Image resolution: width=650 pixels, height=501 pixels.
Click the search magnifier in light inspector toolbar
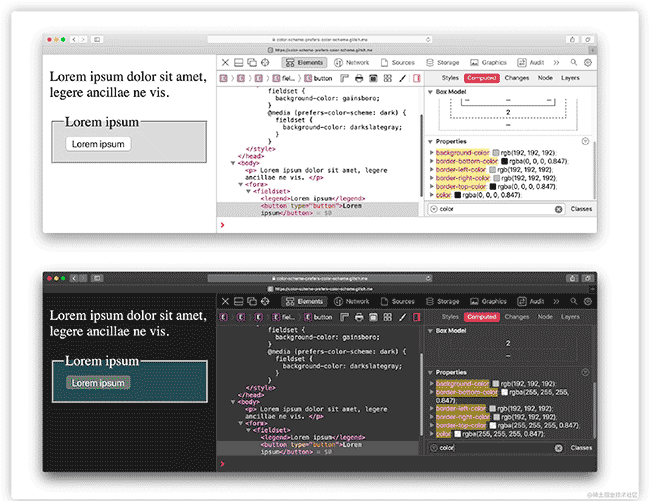tap(573, 62)
